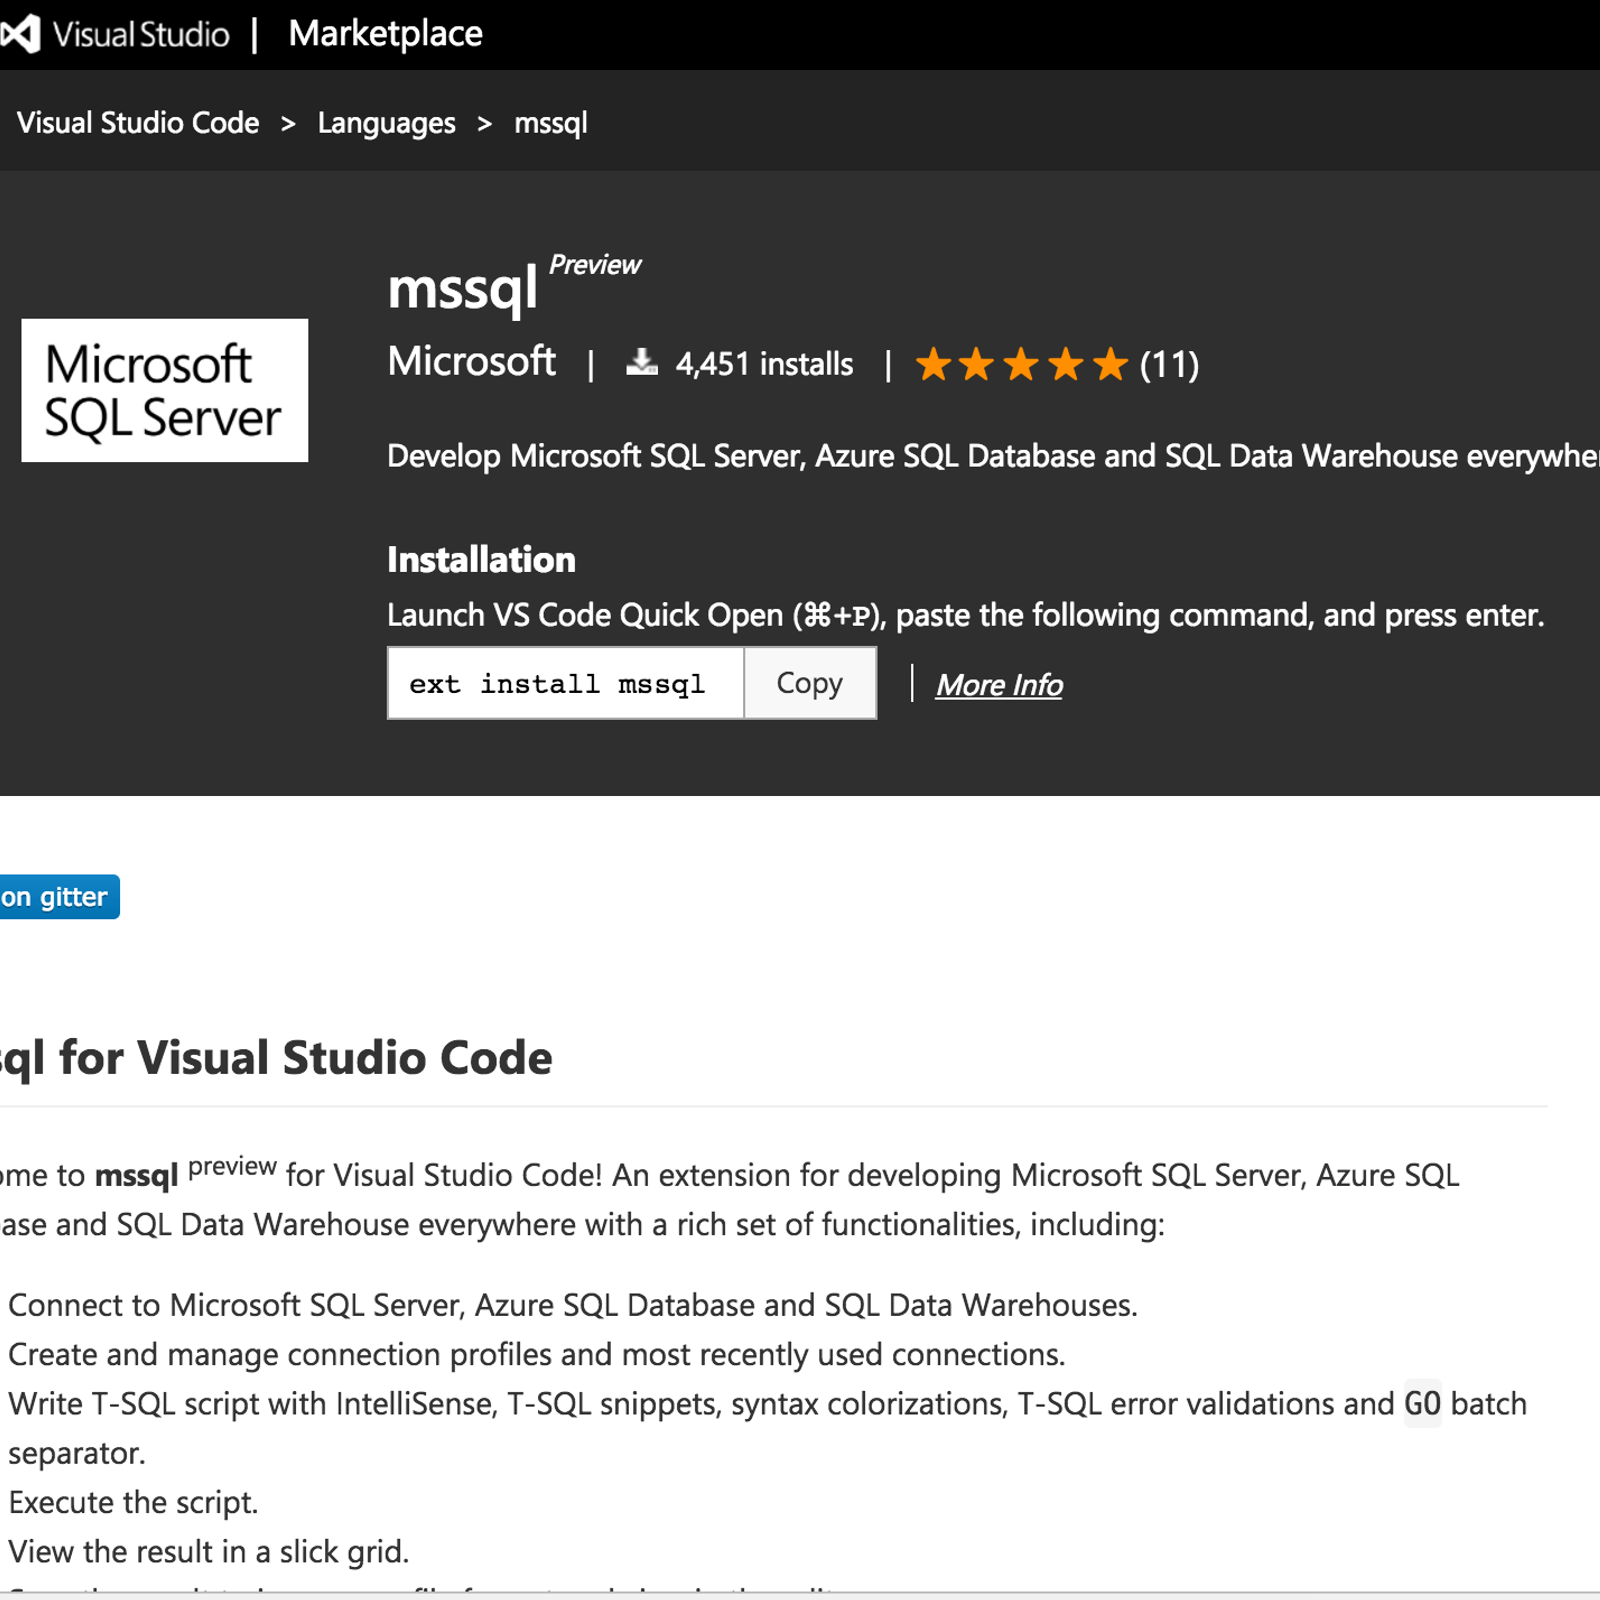Click the 'Create and manage connection profiles' line
This screenshot has width=1600, height=1600.
pos(537,1354)
